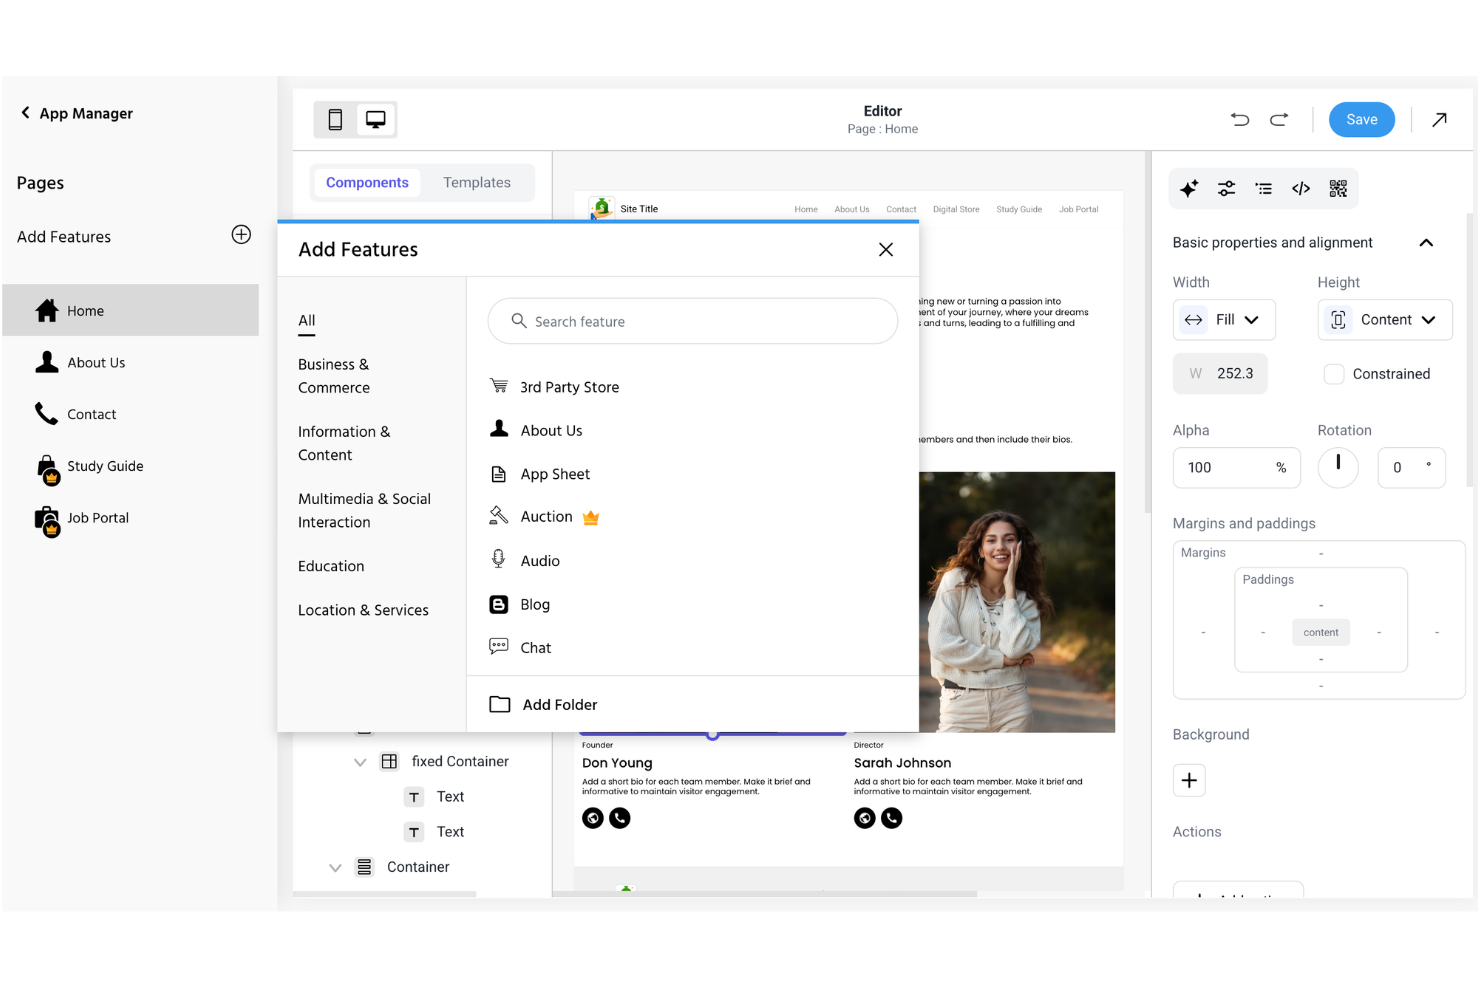Add the Blog feature
Screen dimensions: 1480x987
click(520, 605)
